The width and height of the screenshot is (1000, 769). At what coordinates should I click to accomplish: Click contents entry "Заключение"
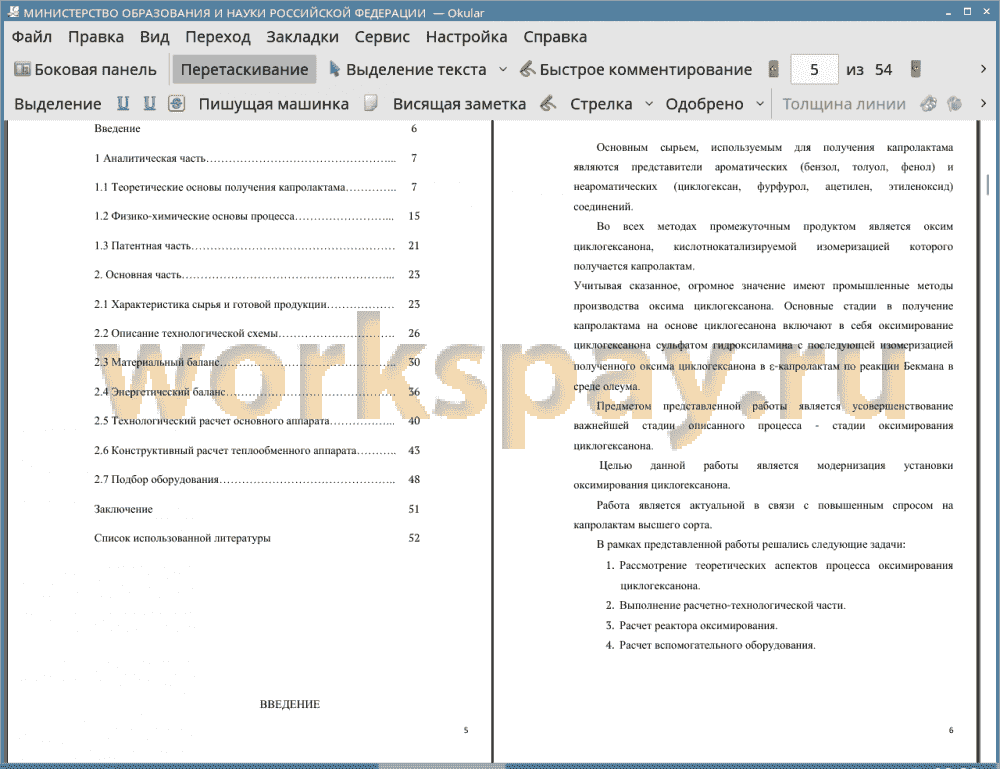pos(123,509)
